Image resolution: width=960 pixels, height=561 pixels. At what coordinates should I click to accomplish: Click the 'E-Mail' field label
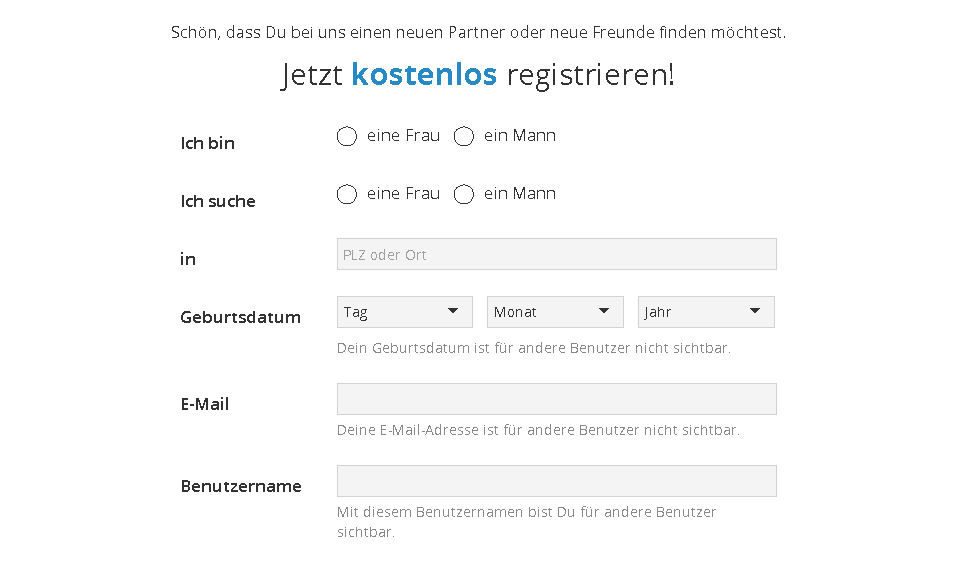(x=204, y=404)
